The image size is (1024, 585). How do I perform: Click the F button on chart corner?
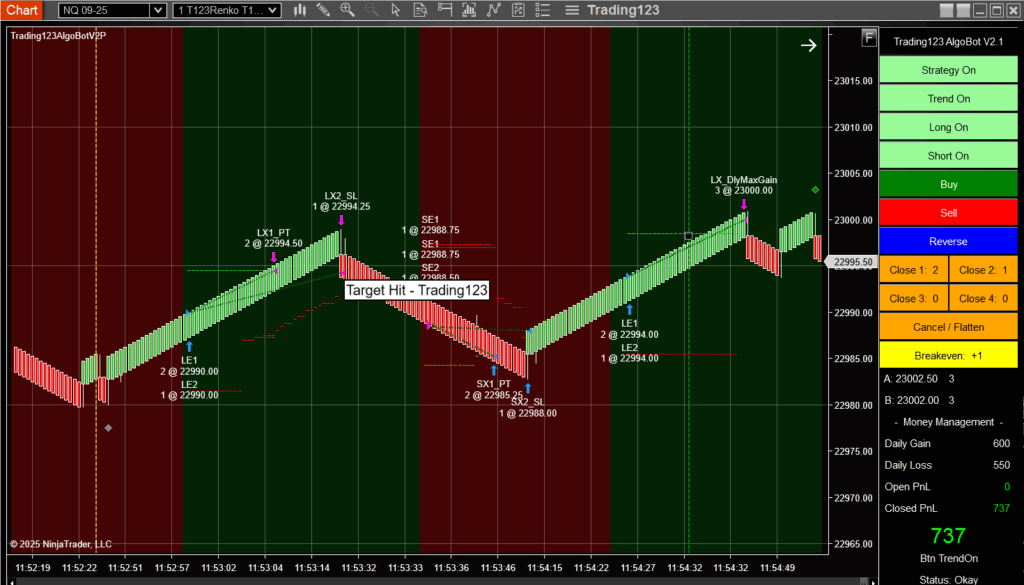point(869,38)
